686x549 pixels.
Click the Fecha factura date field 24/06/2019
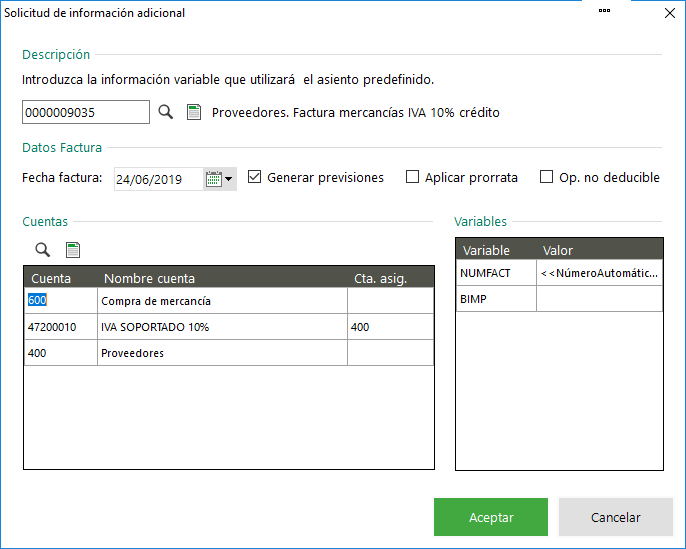pos(158,179)
